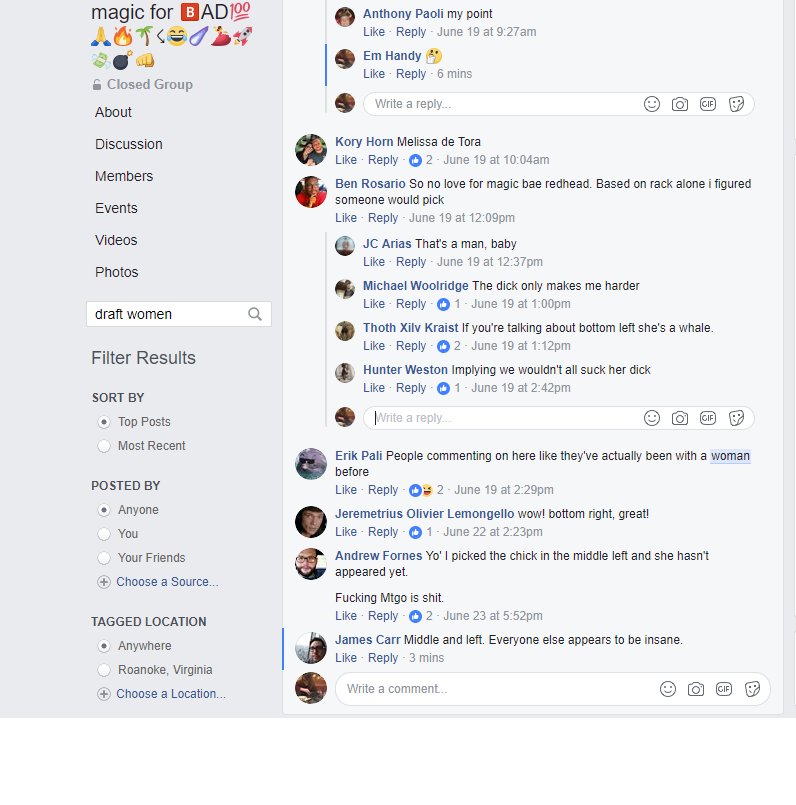Go to the Photos section

(117, 272)
